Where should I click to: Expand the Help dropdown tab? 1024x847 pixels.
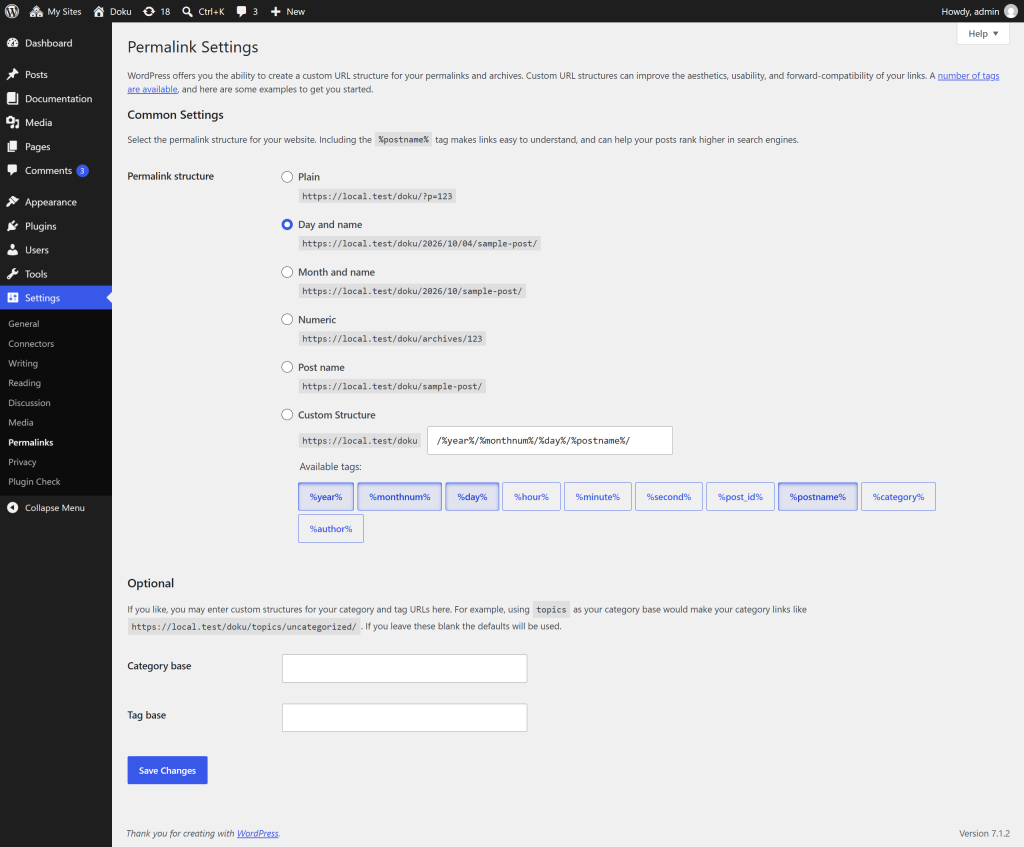[983, 34]
